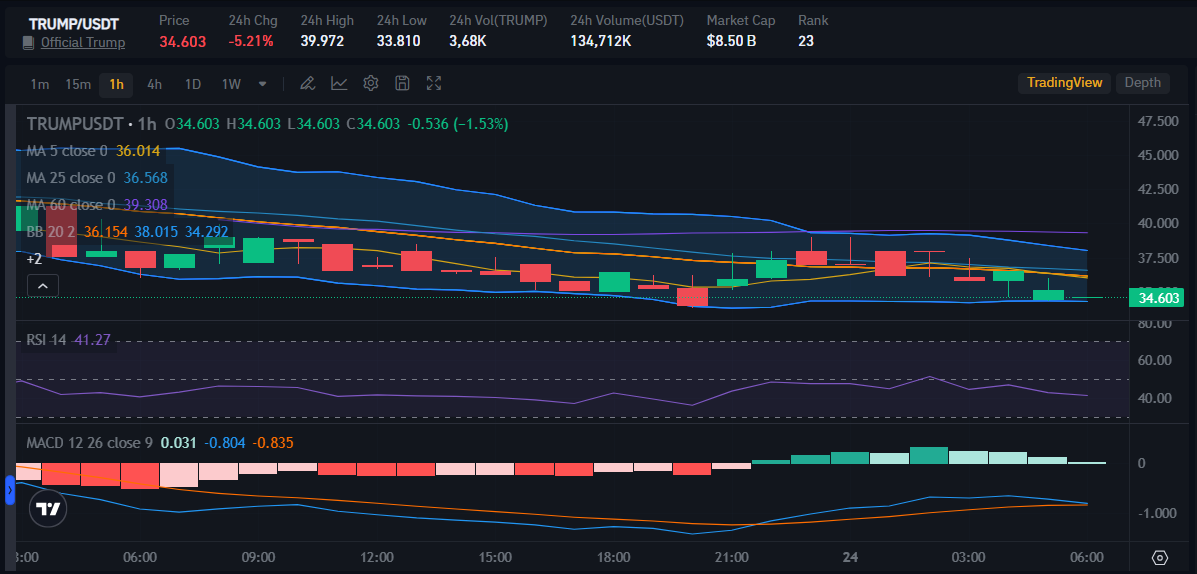Click the 12:00 time axis label

pos(377,556)
